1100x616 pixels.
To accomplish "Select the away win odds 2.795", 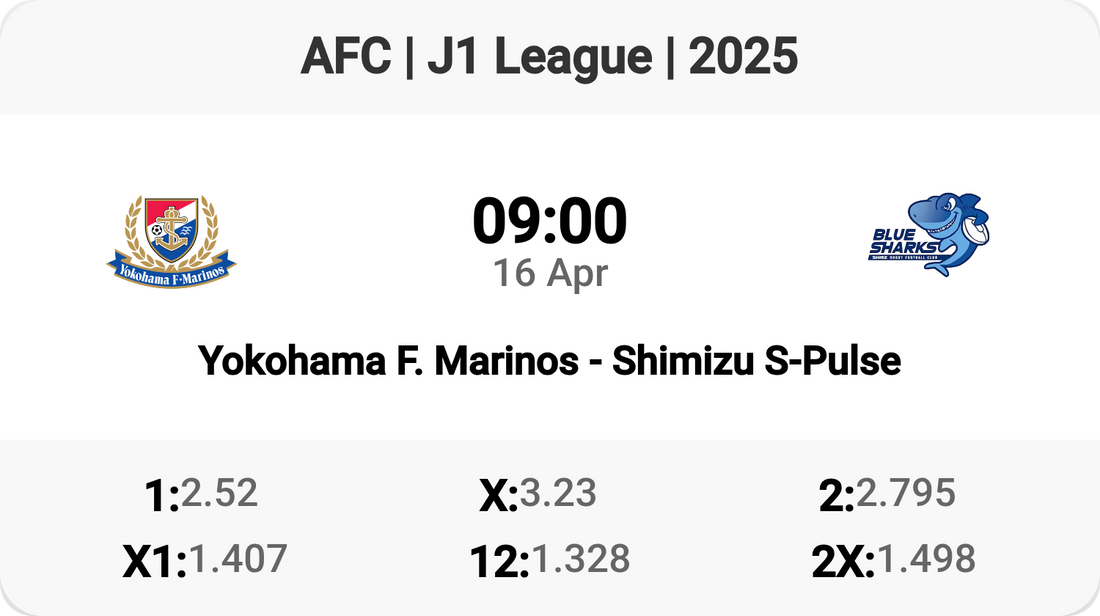I will coord(906,493).
